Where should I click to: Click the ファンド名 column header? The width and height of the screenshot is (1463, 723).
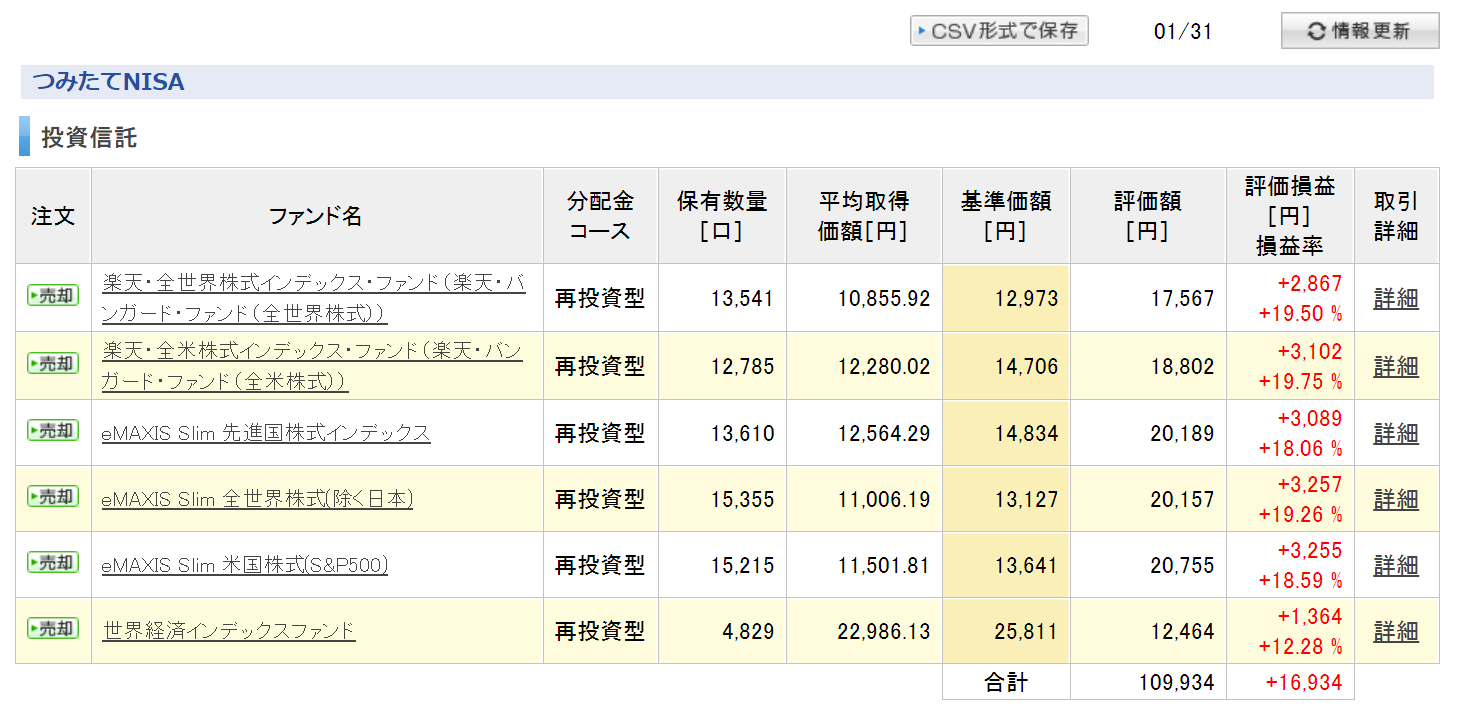[x=316, y=216]
